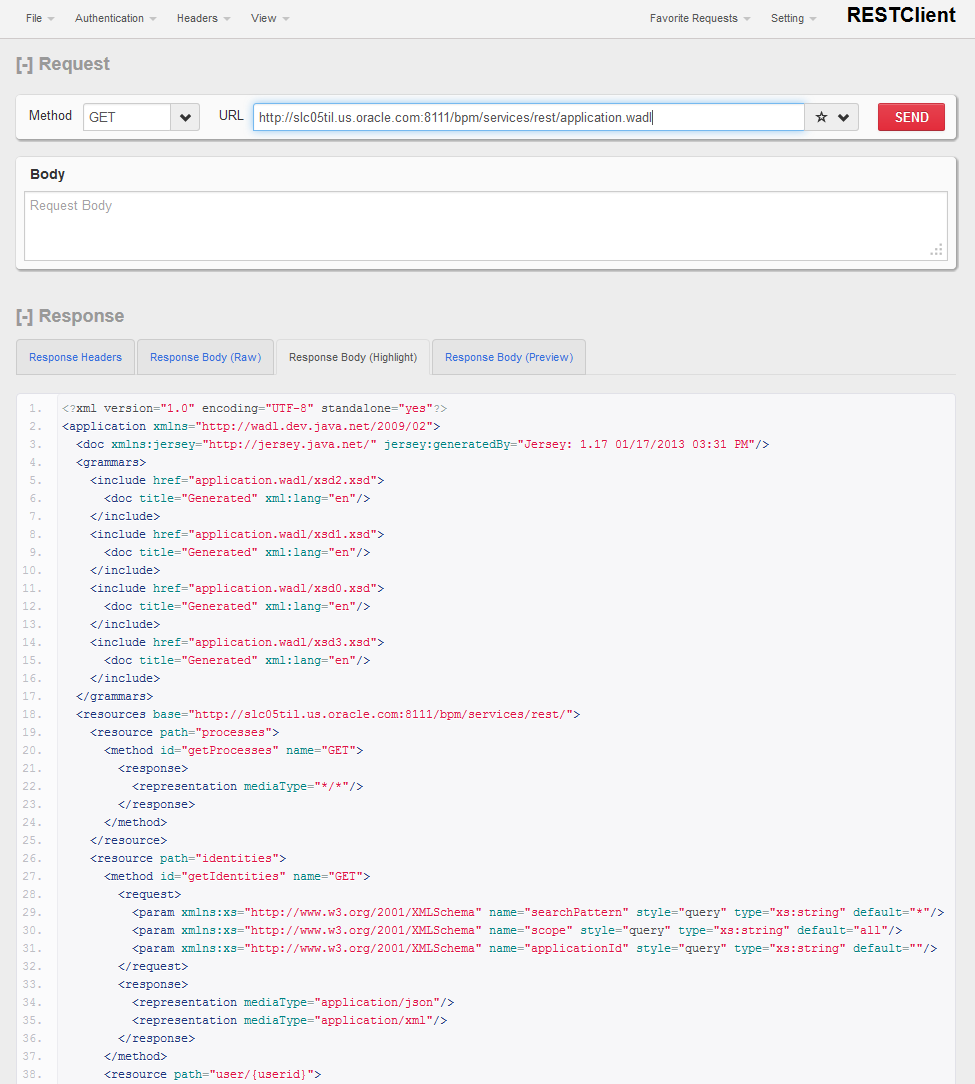Click inside the URL input field

528,117
